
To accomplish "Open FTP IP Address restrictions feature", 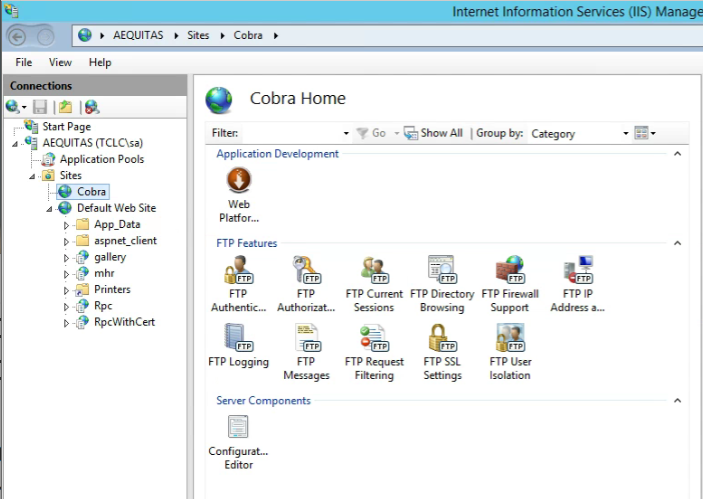I will pyautogui.click(x=577, y=284).
